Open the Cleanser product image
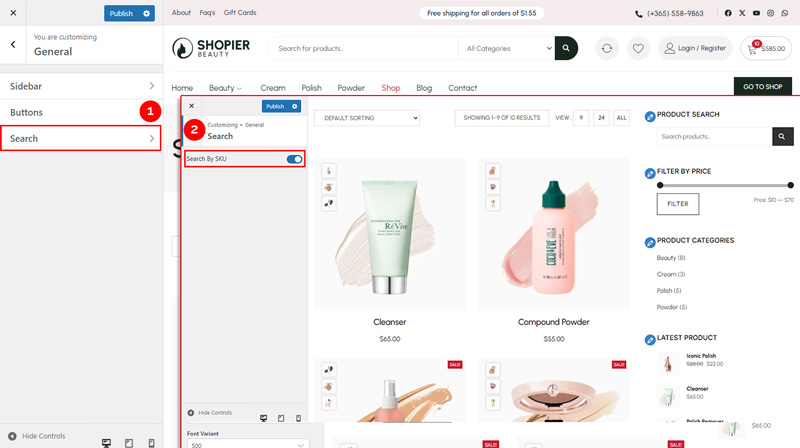Screen dimensions: 800x448 coord(390,233)
